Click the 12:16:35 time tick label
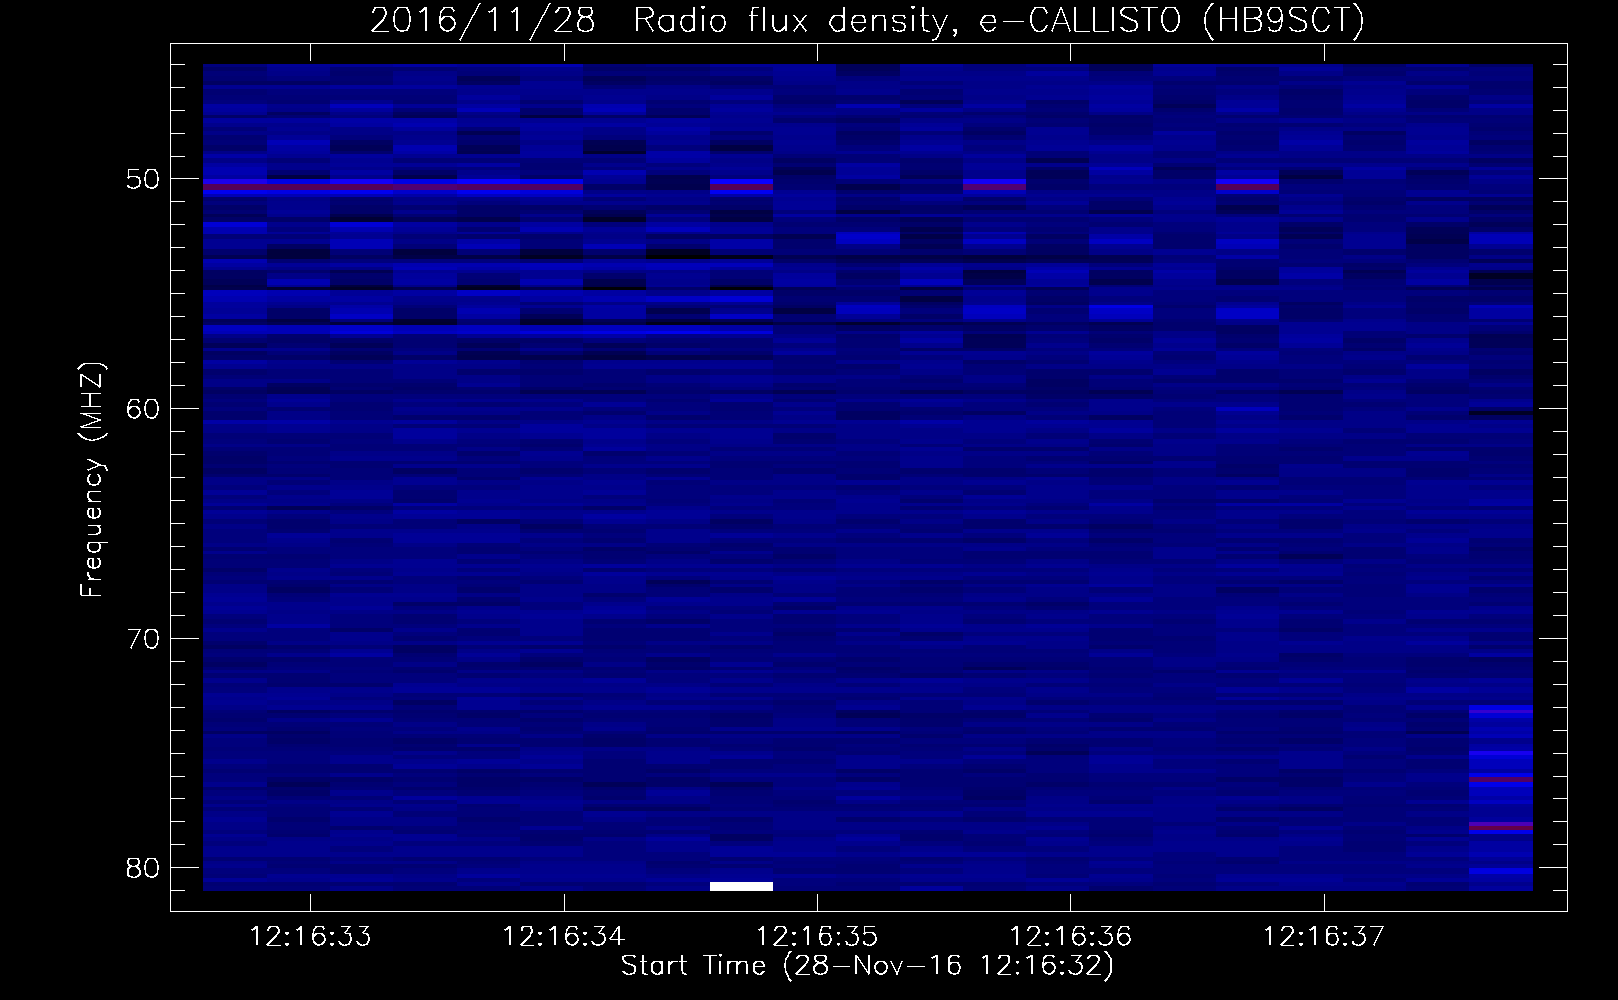The image size is (1618, 1000). (817, 936)
